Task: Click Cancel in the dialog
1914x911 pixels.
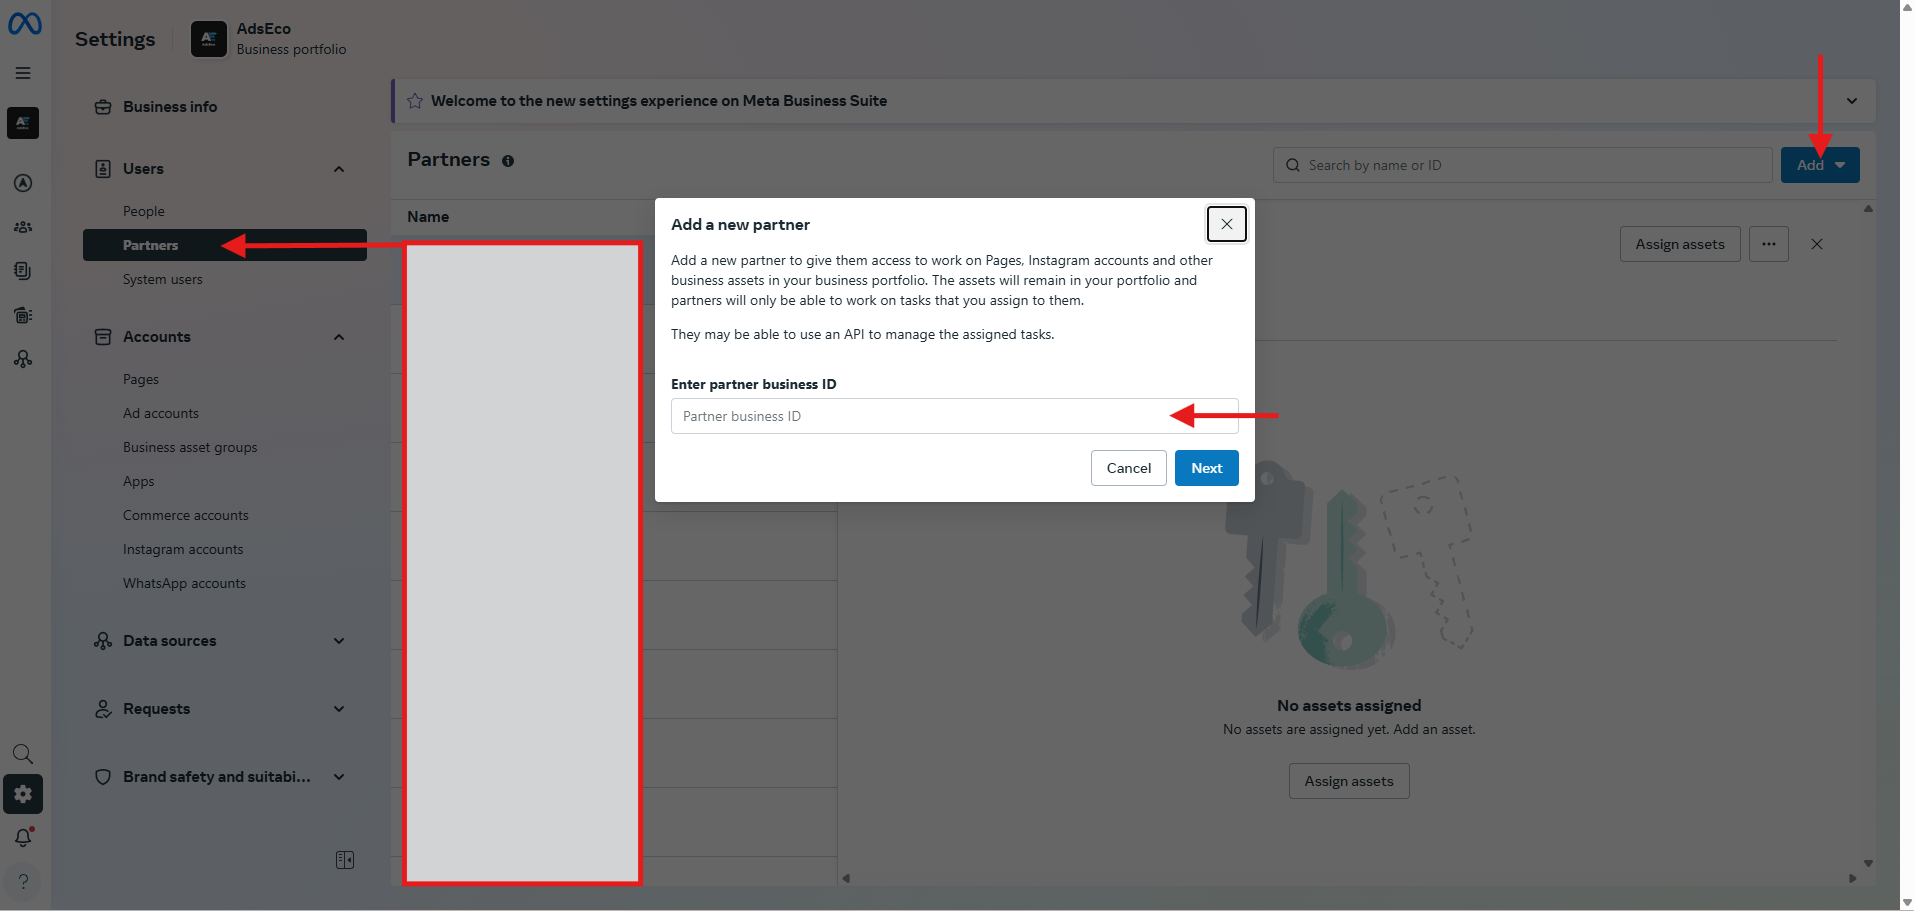Action: pyautogui.click(x=1129, y=468)
